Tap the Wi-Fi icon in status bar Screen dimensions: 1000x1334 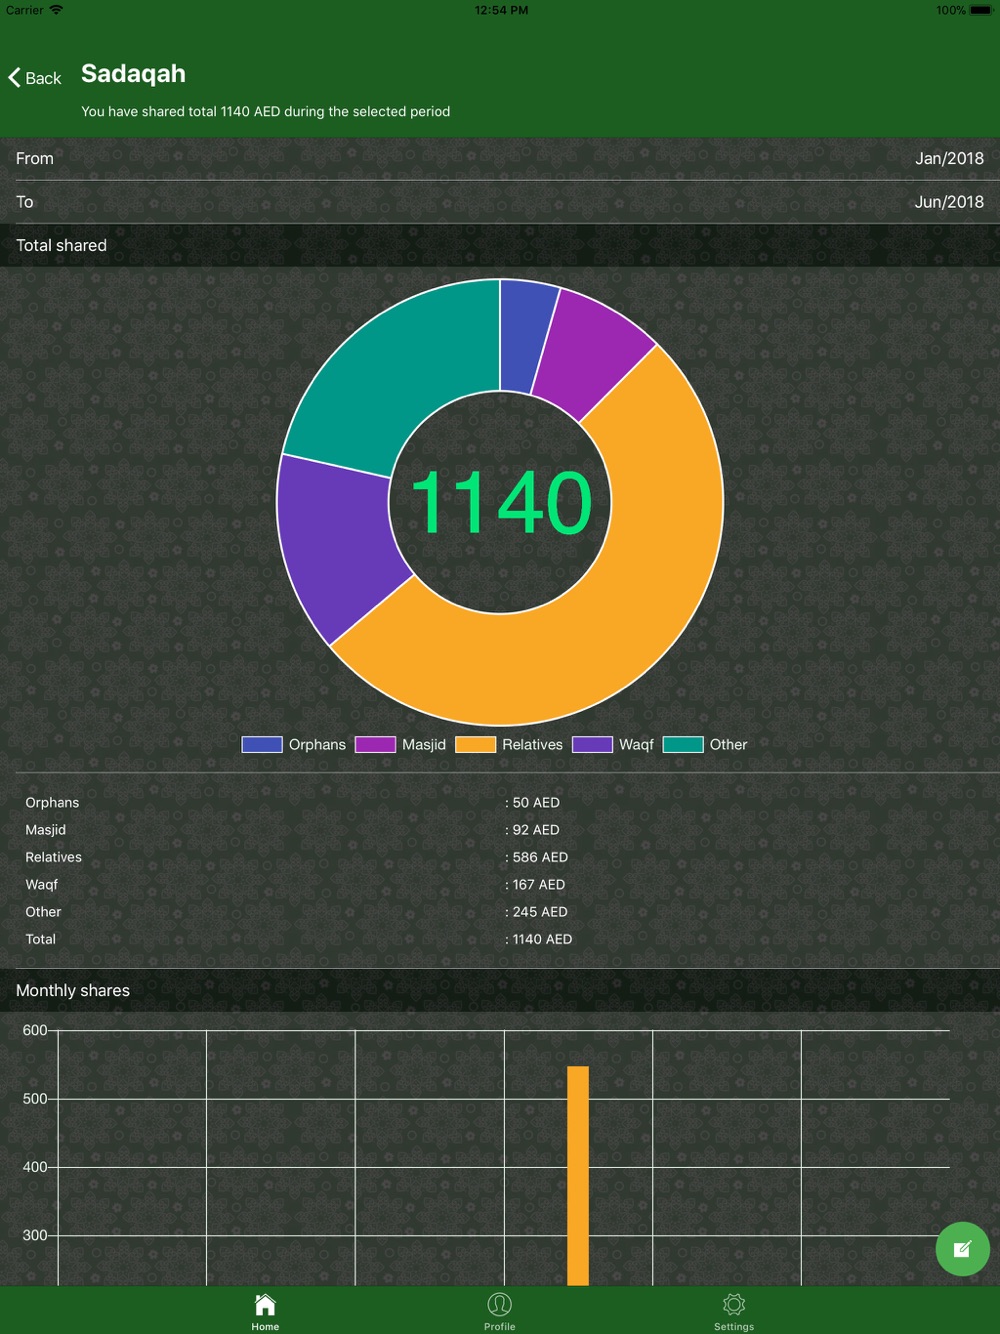click(56, 10)
